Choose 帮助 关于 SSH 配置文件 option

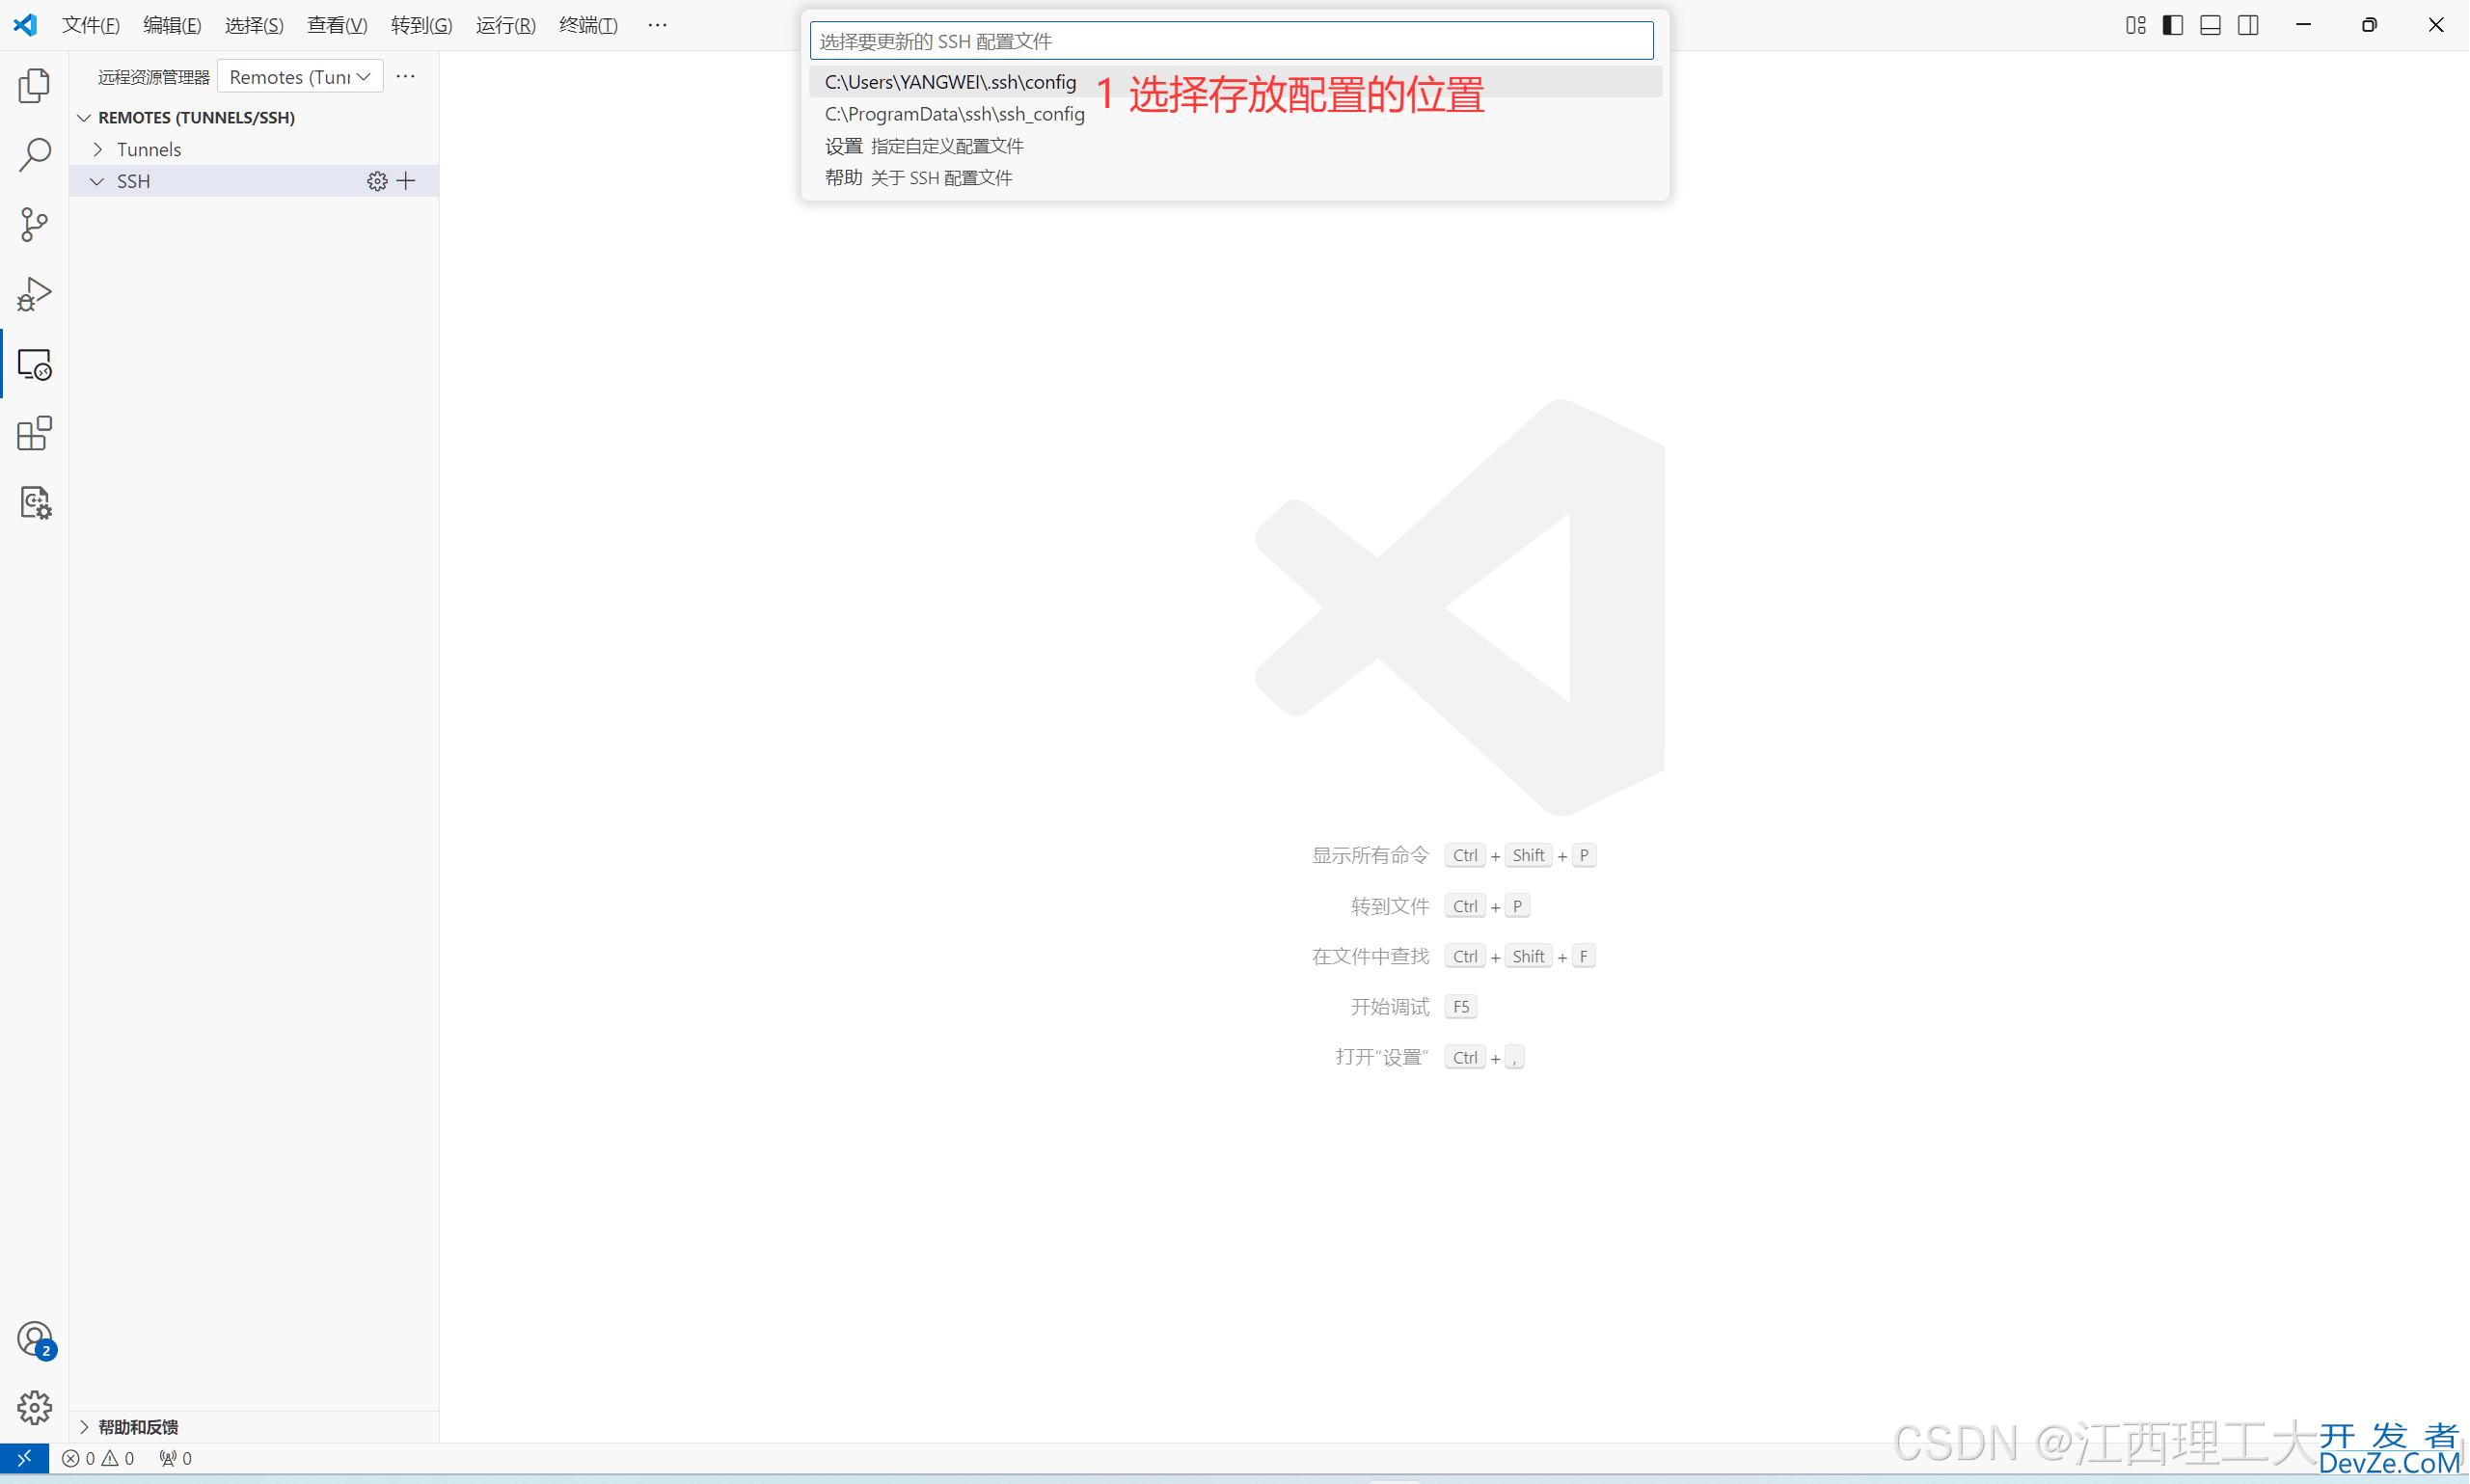coord(1235,178)
